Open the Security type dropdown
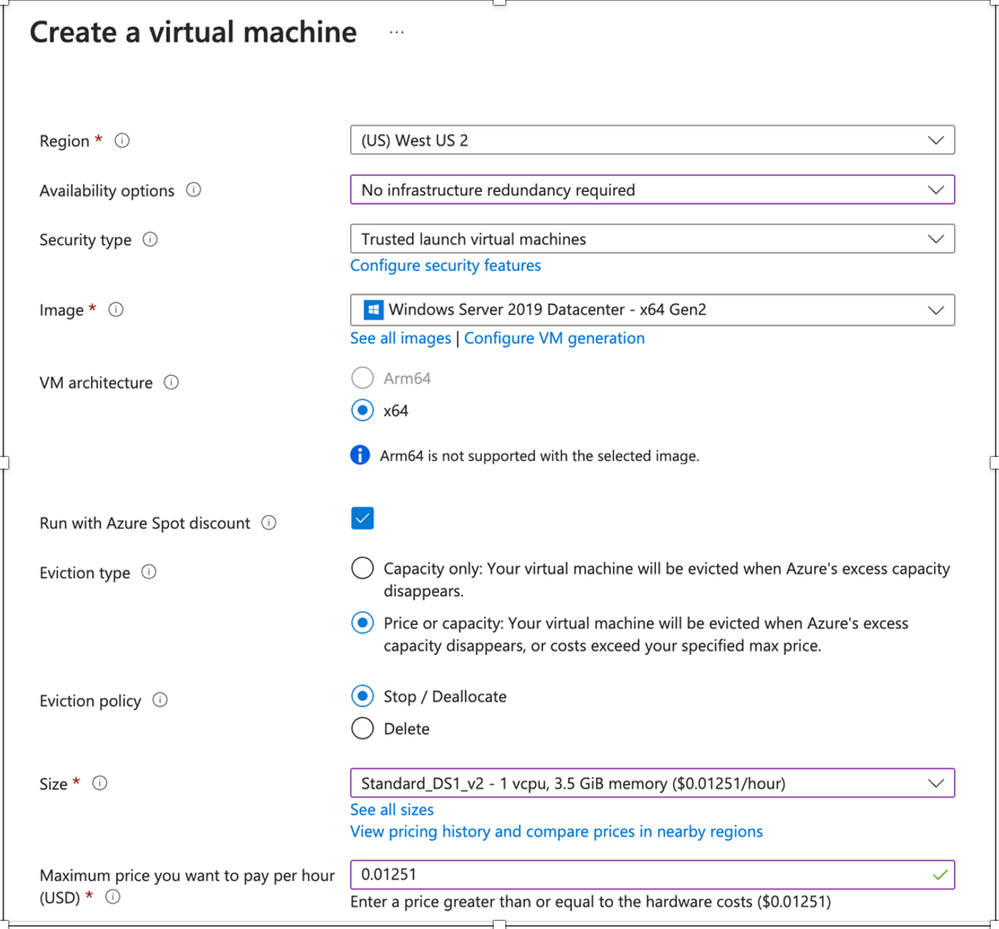This screenshot has height=929, width=999. point(652,239)
